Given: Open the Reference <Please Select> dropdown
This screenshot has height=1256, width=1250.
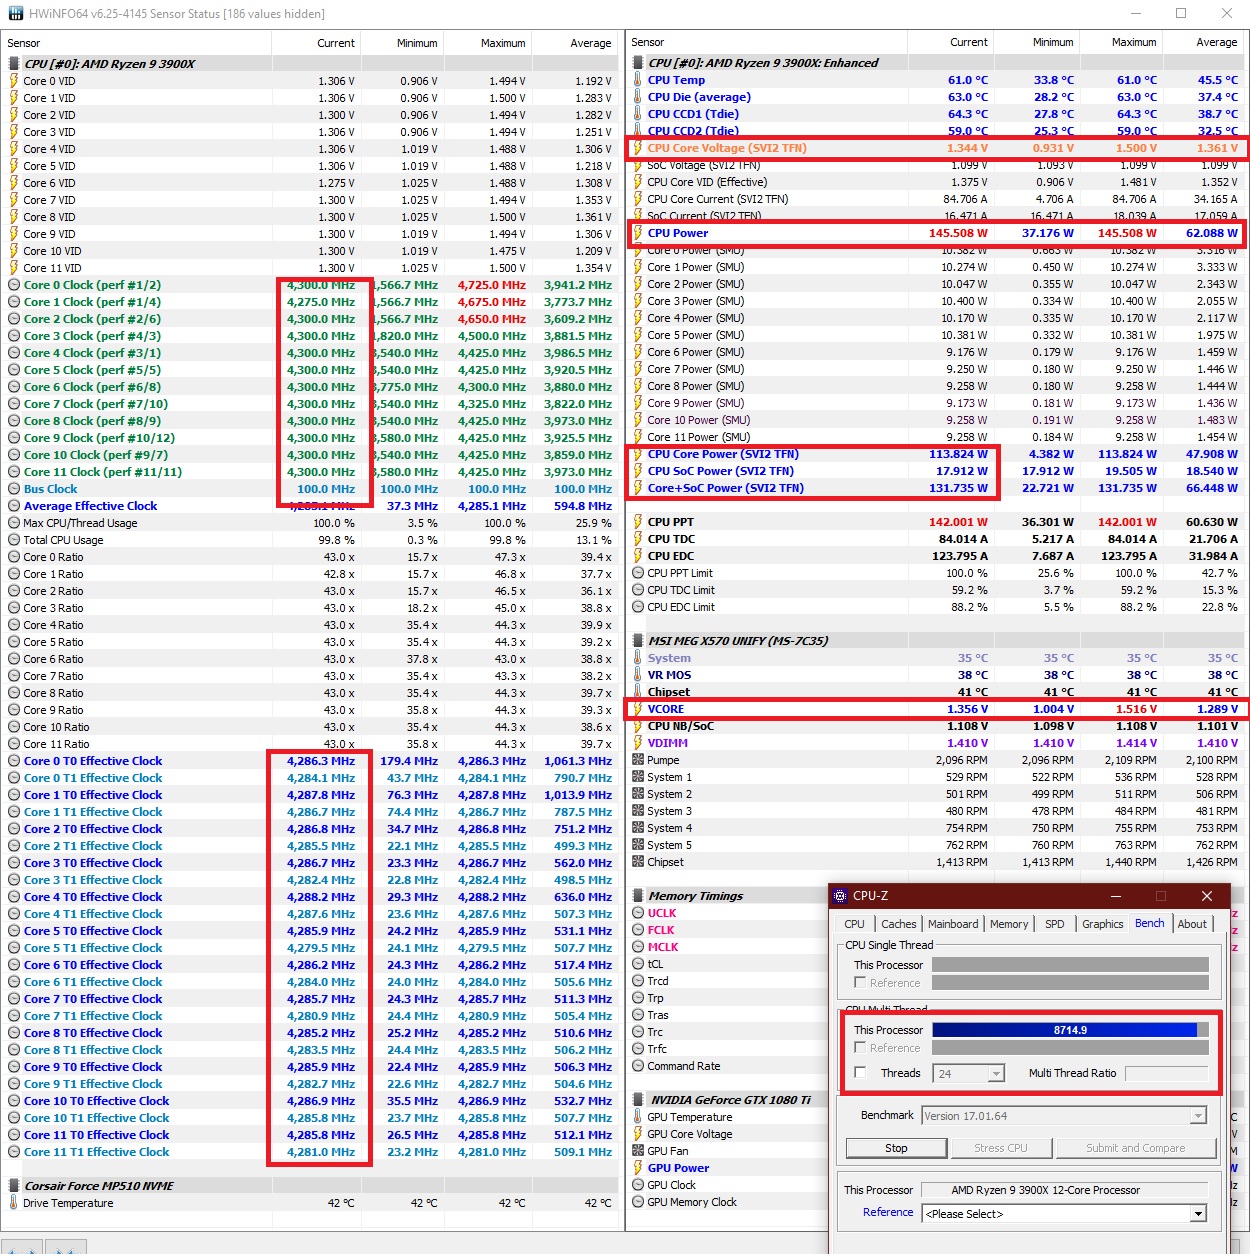Looking at the screenshot, I should coord(1064,1214).
